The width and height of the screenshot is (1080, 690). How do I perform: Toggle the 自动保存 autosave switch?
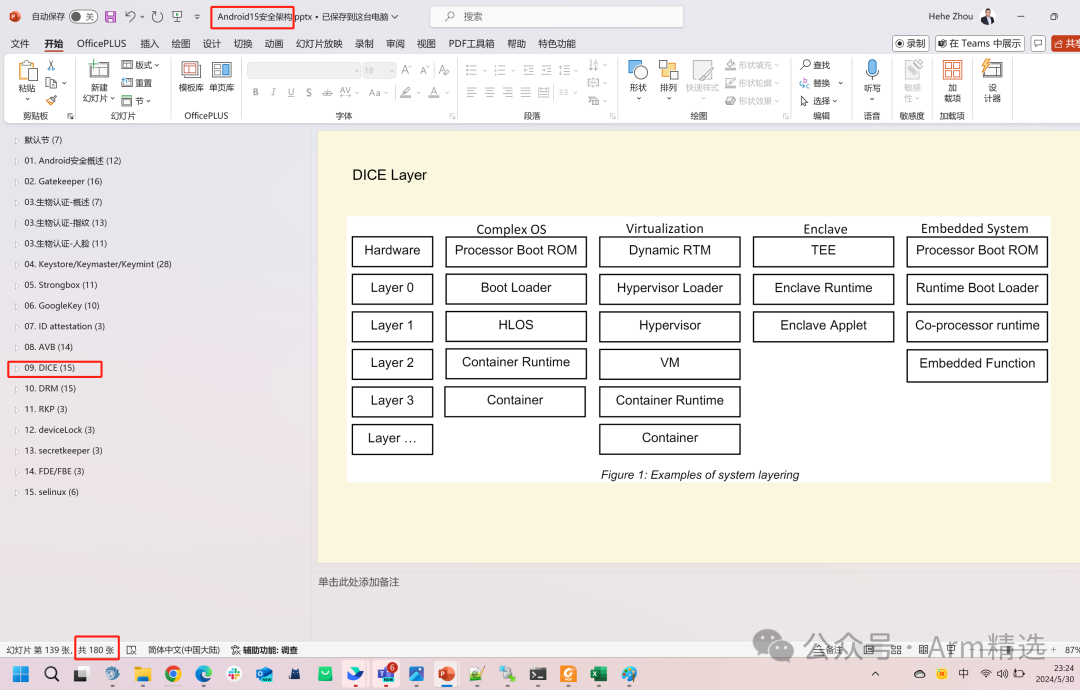tap(83, 17)
